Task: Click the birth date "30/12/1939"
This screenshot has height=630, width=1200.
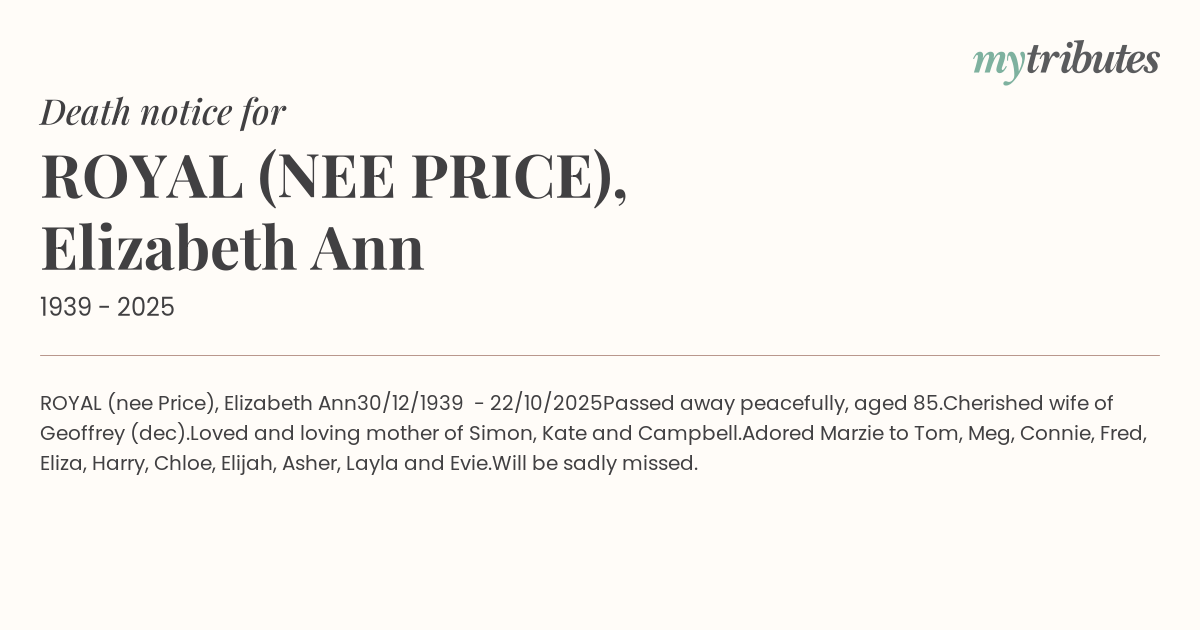Action: 410,403
